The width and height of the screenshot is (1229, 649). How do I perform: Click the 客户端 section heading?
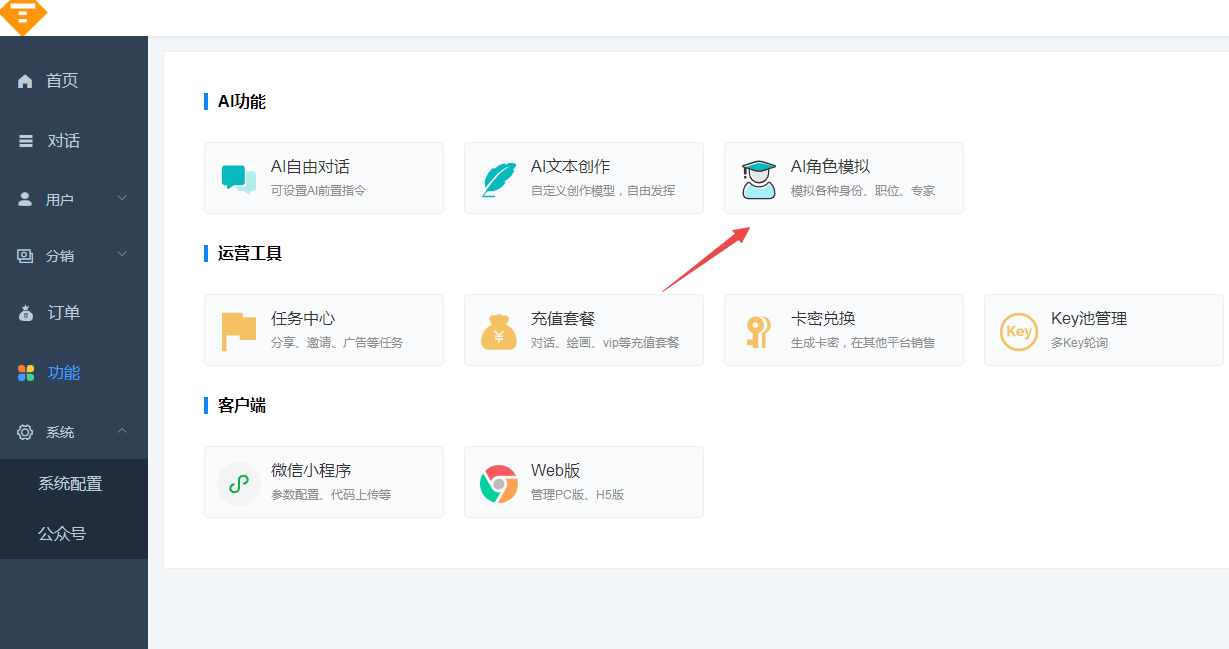242,405
